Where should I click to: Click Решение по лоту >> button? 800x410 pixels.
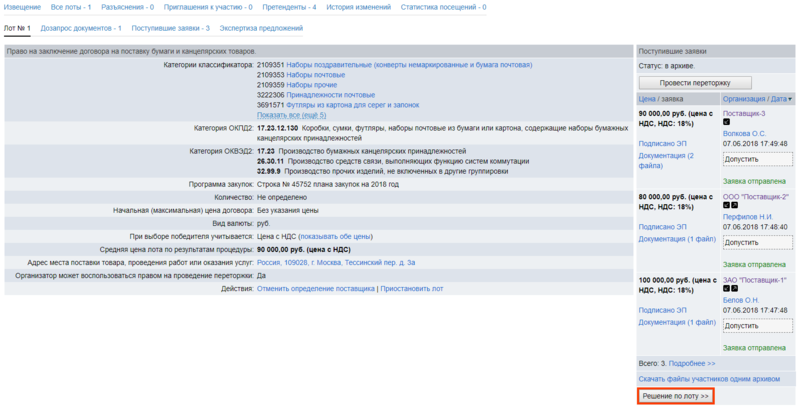tap(675, 397)
